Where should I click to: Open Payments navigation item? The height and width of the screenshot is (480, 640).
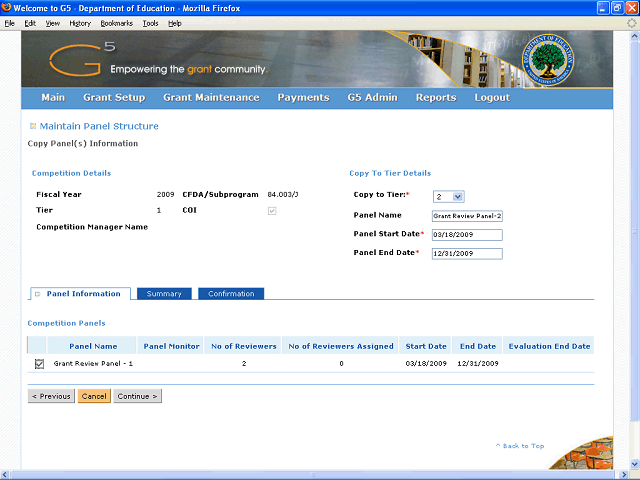pyautogui.click(x=303, y=98)
